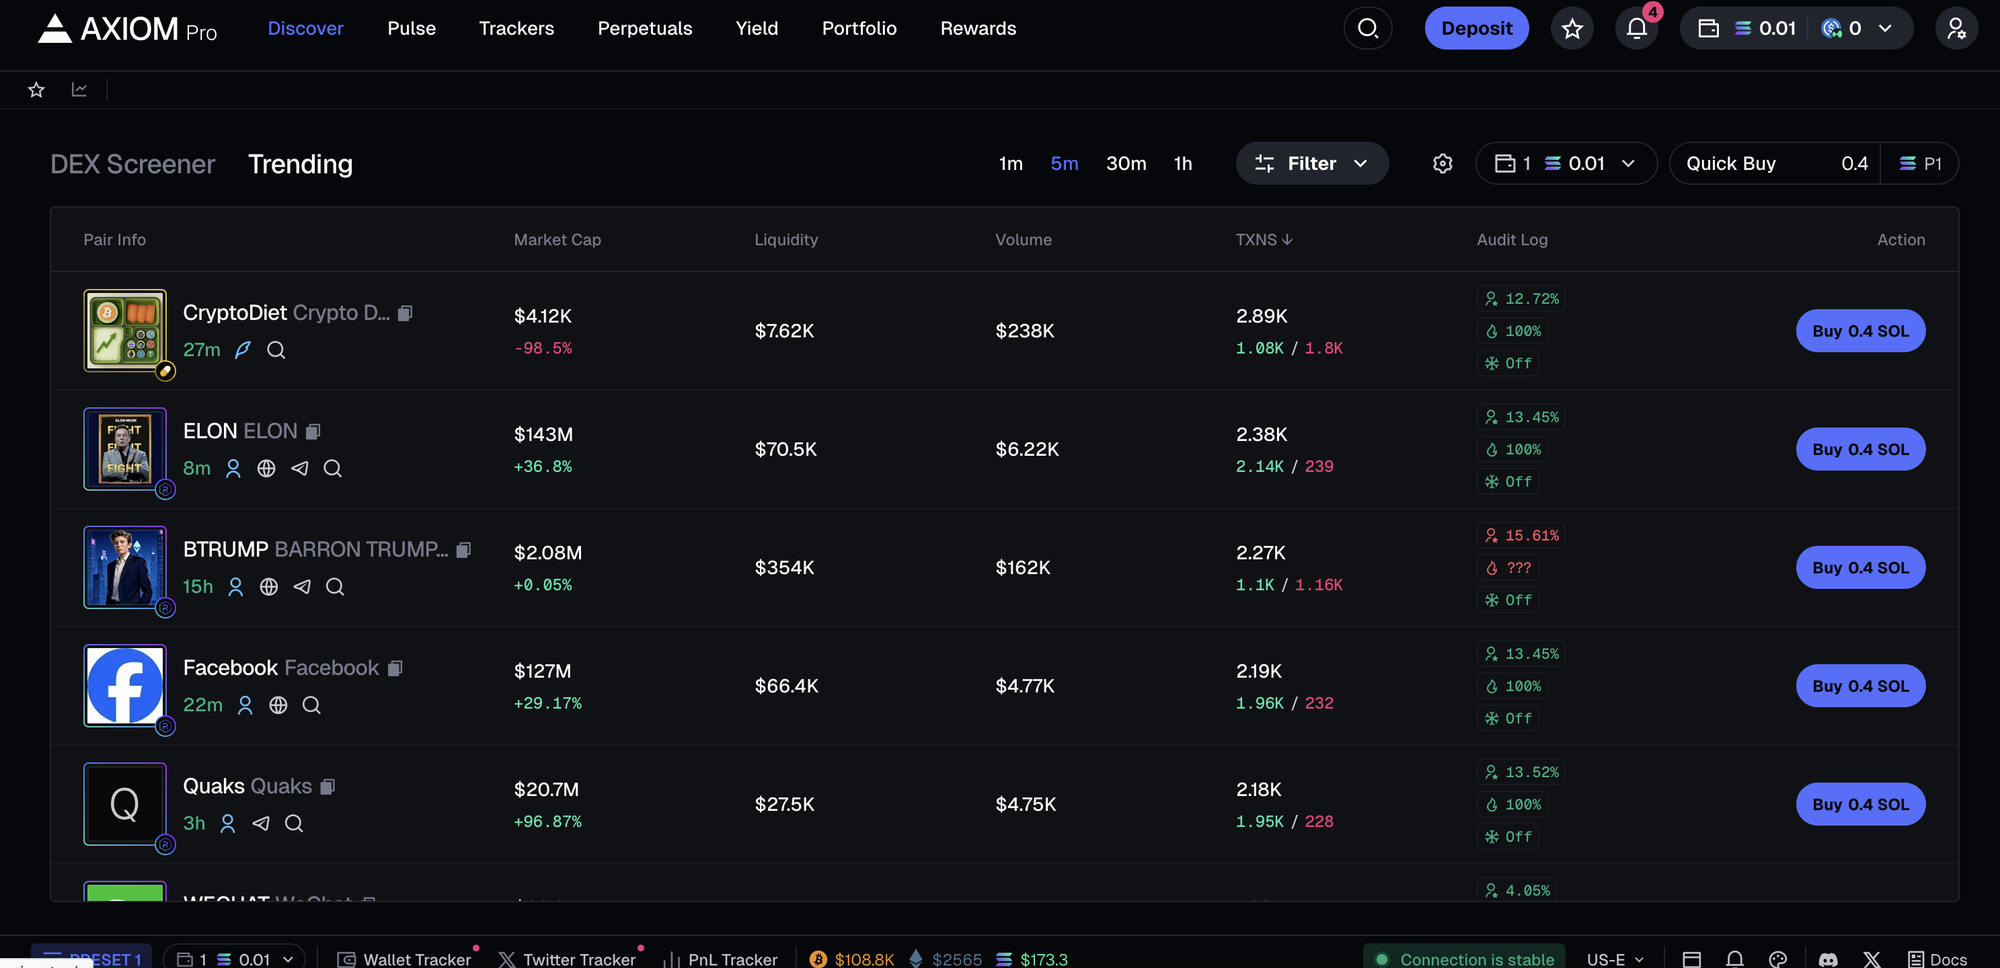Open the Portfolio menu item
Image resolution: width=2000 pixels, height=968 pixels.
tap(858, 28)
